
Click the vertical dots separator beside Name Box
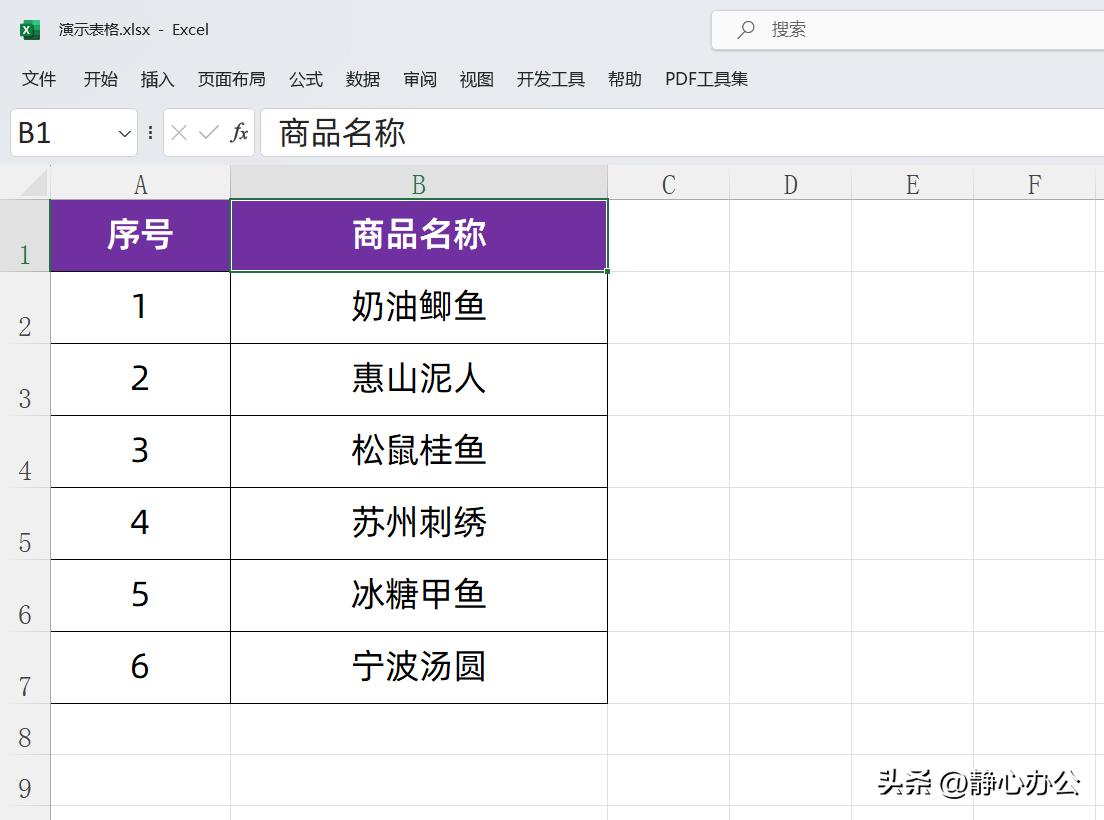pos(148,132)
